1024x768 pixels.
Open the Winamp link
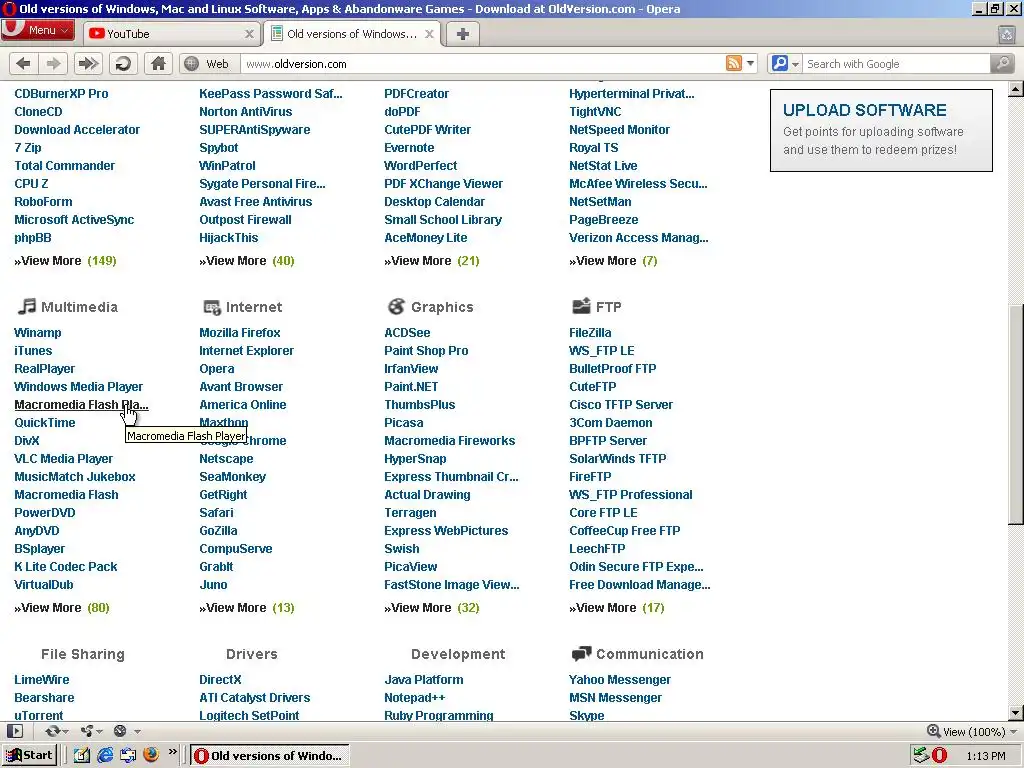38,333
